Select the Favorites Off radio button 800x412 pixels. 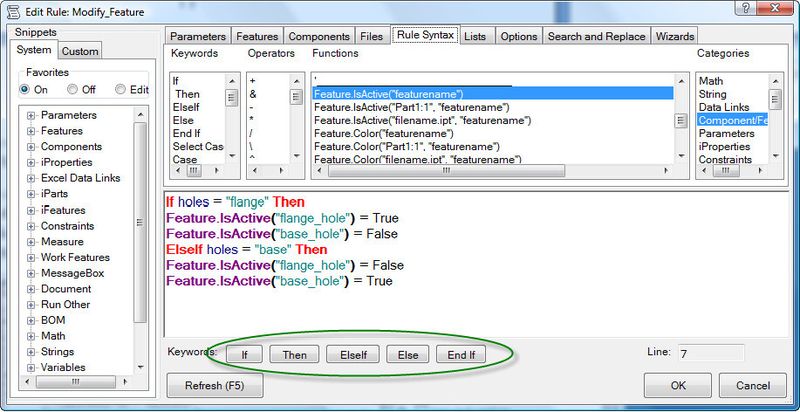[72, 89]
